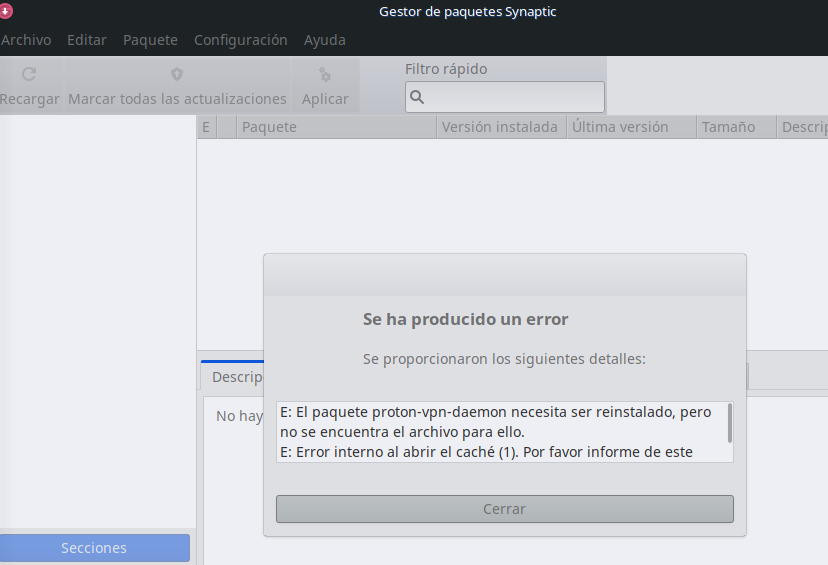The height and width of the screenshot is (565, 828).
Task: Click the Marcar todas las actualizaciones label
Action: pyautogui.click(x=177, y=99)
